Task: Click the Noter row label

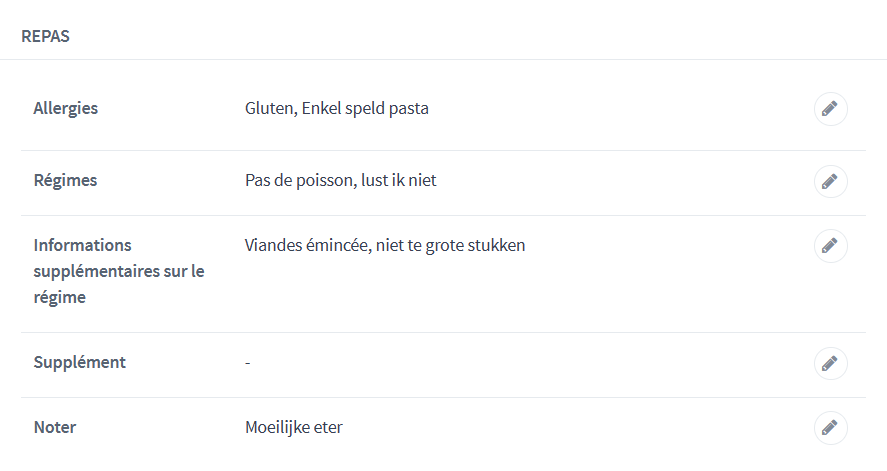Action: click(55, 427)
